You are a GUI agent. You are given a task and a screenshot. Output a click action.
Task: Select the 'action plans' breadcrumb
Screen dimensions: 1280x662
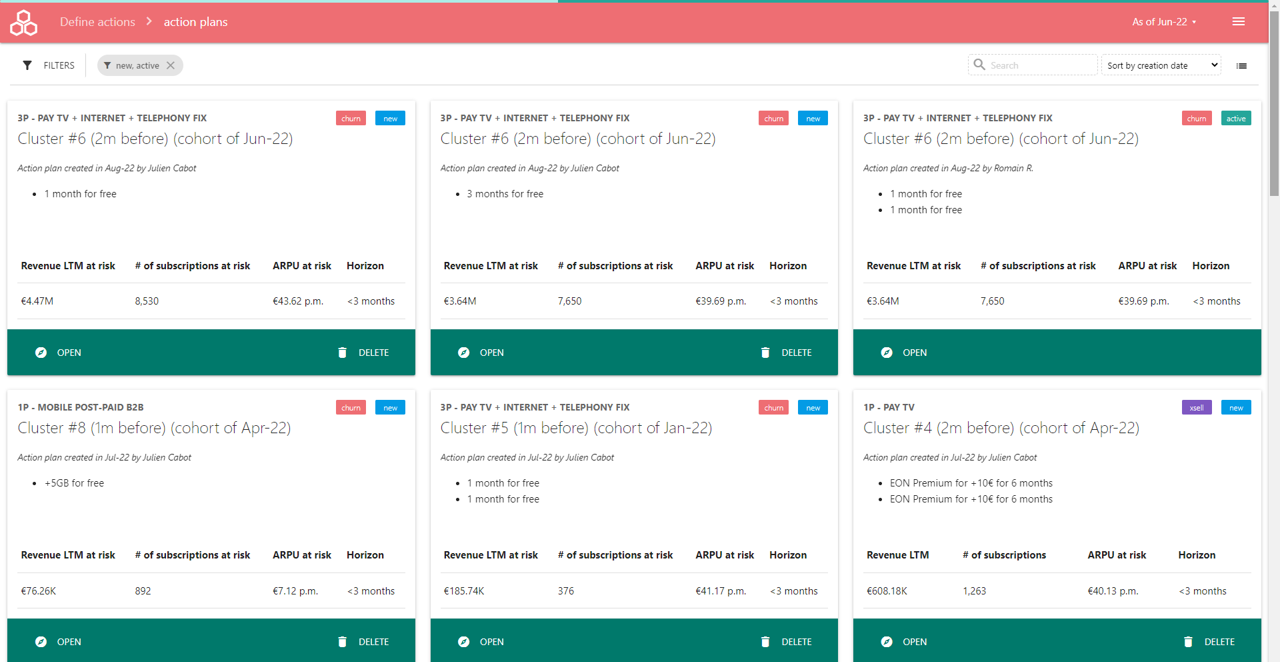pos(196,22)
